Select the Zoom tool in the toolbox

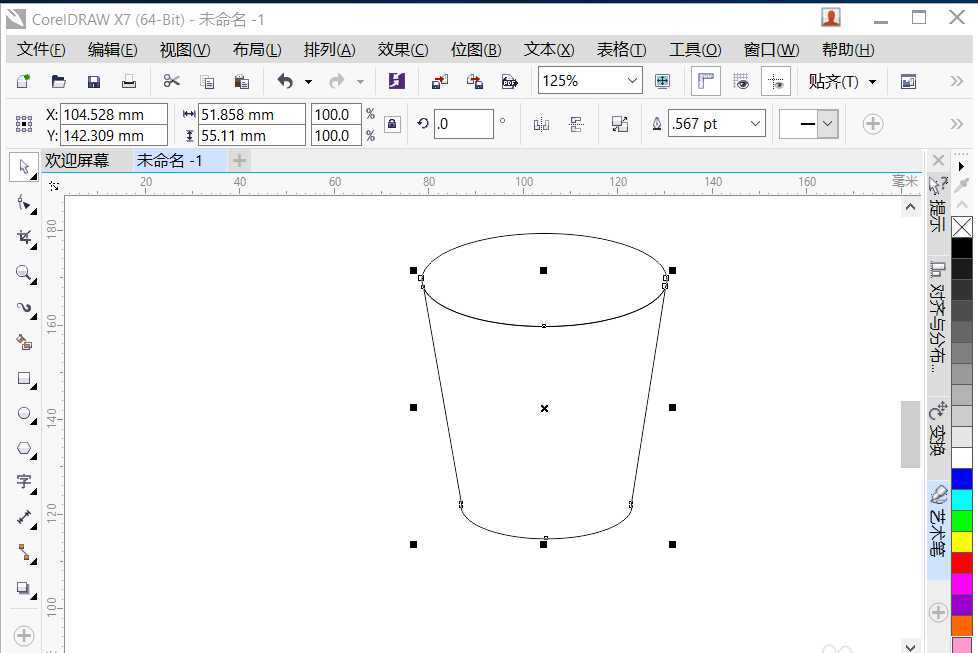[x=24, y=273]
